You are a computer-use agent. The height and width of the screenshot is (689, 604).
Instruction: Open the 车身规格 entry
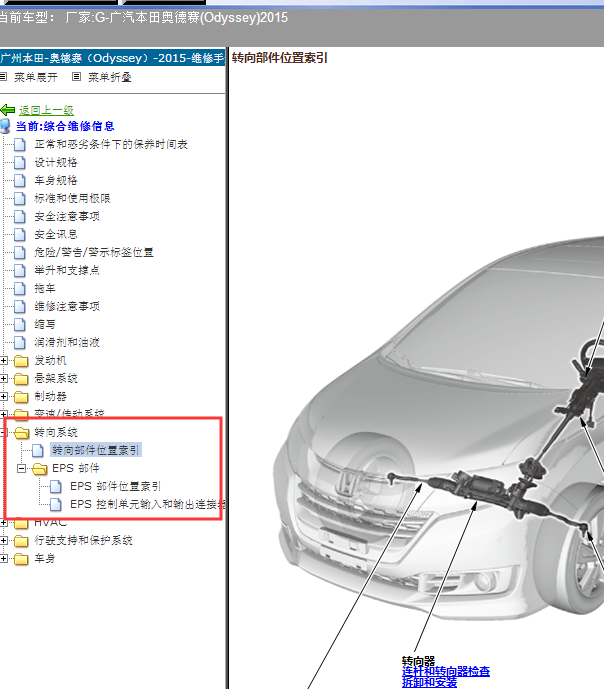pyautogui.click(x=56, y=180)
